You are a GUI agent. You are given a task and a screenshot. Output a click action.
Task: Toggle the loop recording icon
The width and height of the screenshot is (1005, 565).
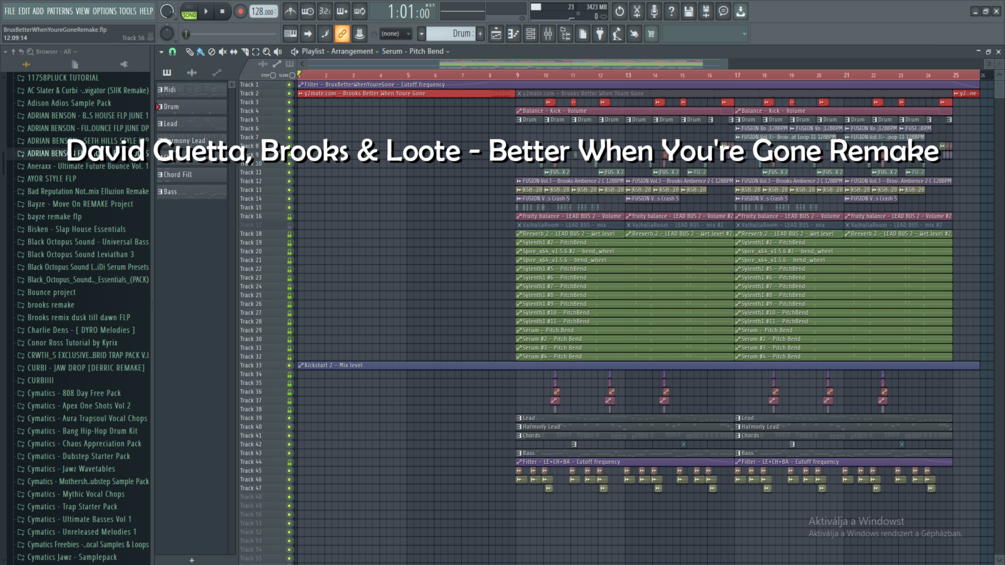[x=360, y=11]
